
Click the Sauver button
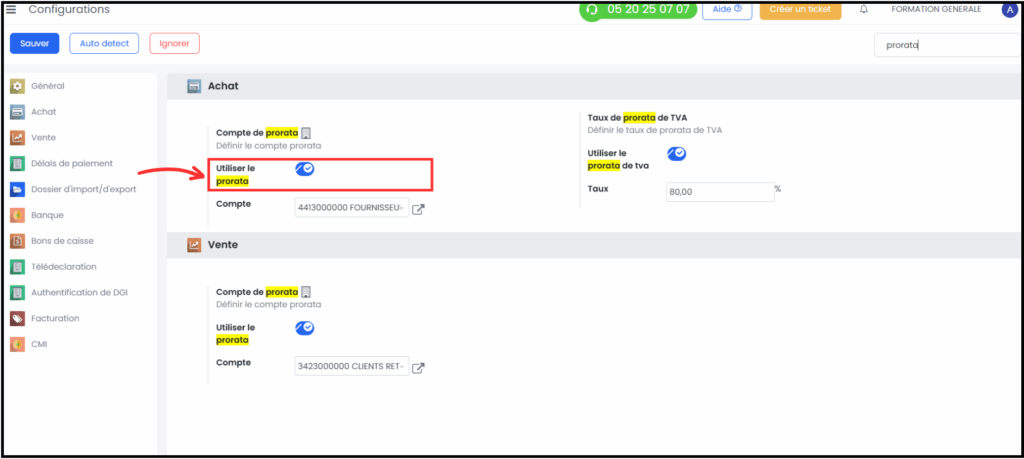coord(35,44)
